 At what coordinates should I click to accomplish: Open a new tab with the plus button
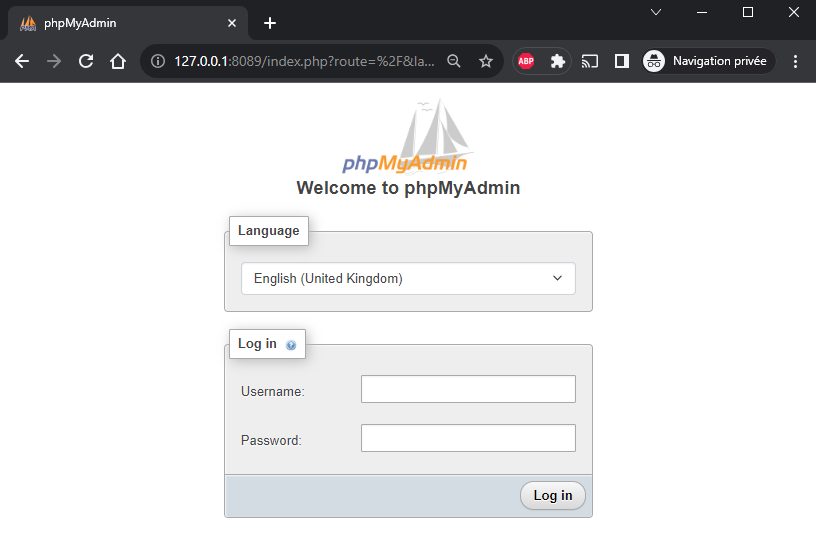click(x=270, y=23)
